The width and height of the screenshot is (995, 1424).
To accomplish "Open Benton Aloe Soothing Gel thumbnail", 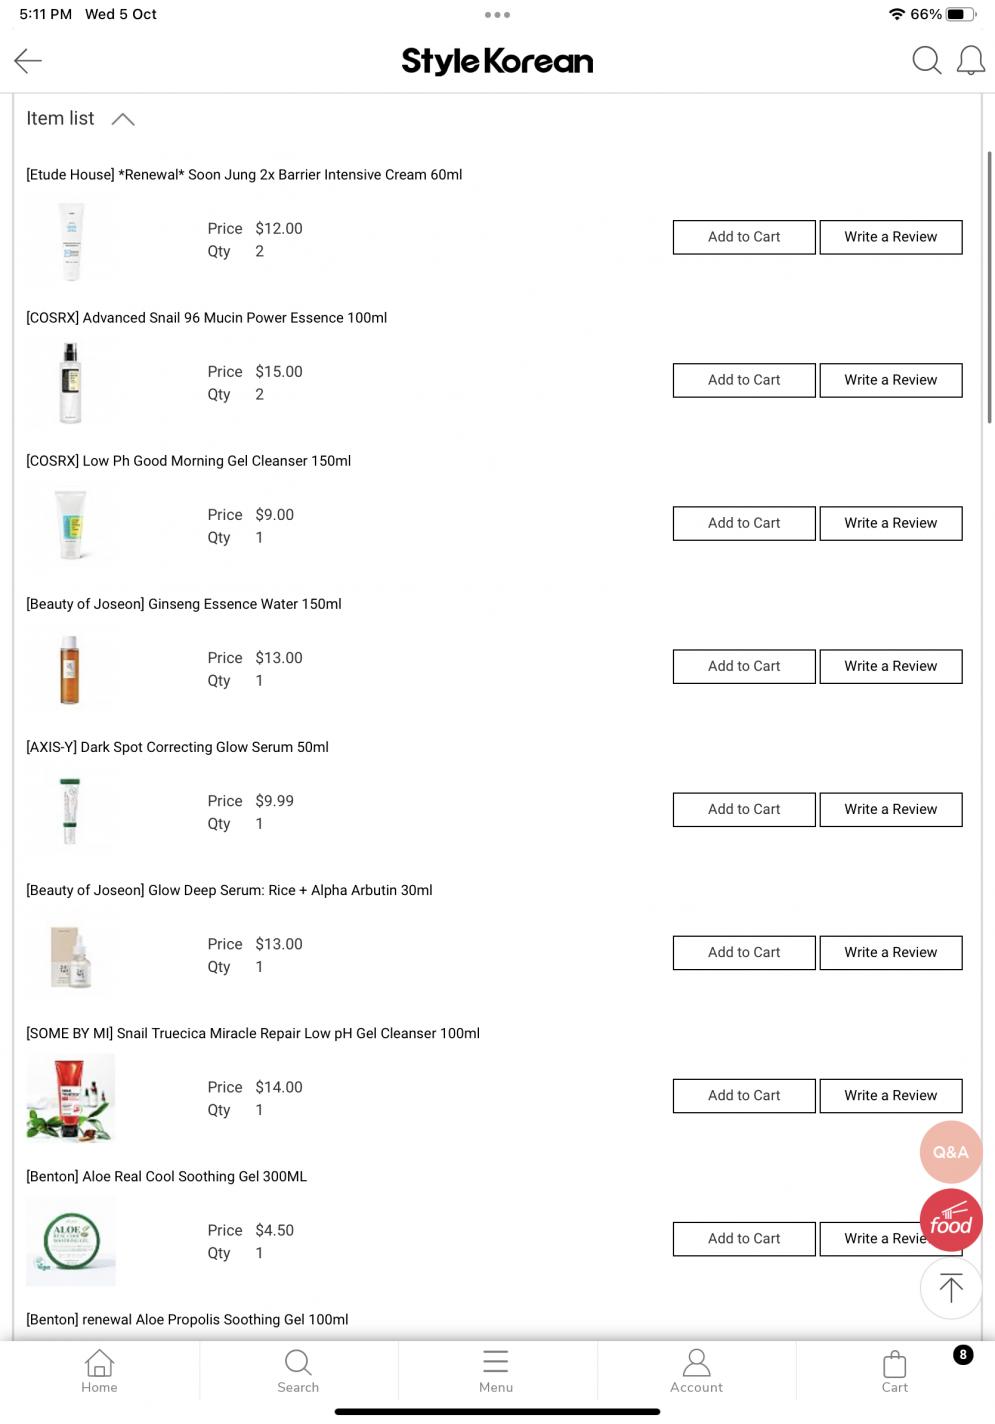I will (71, 1240).
